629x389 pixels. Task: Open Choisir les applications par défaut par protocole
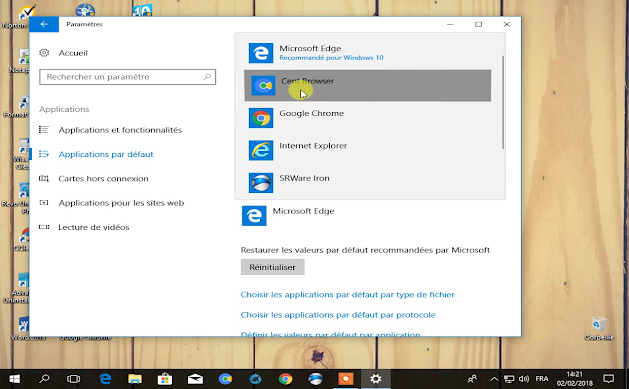338,315
